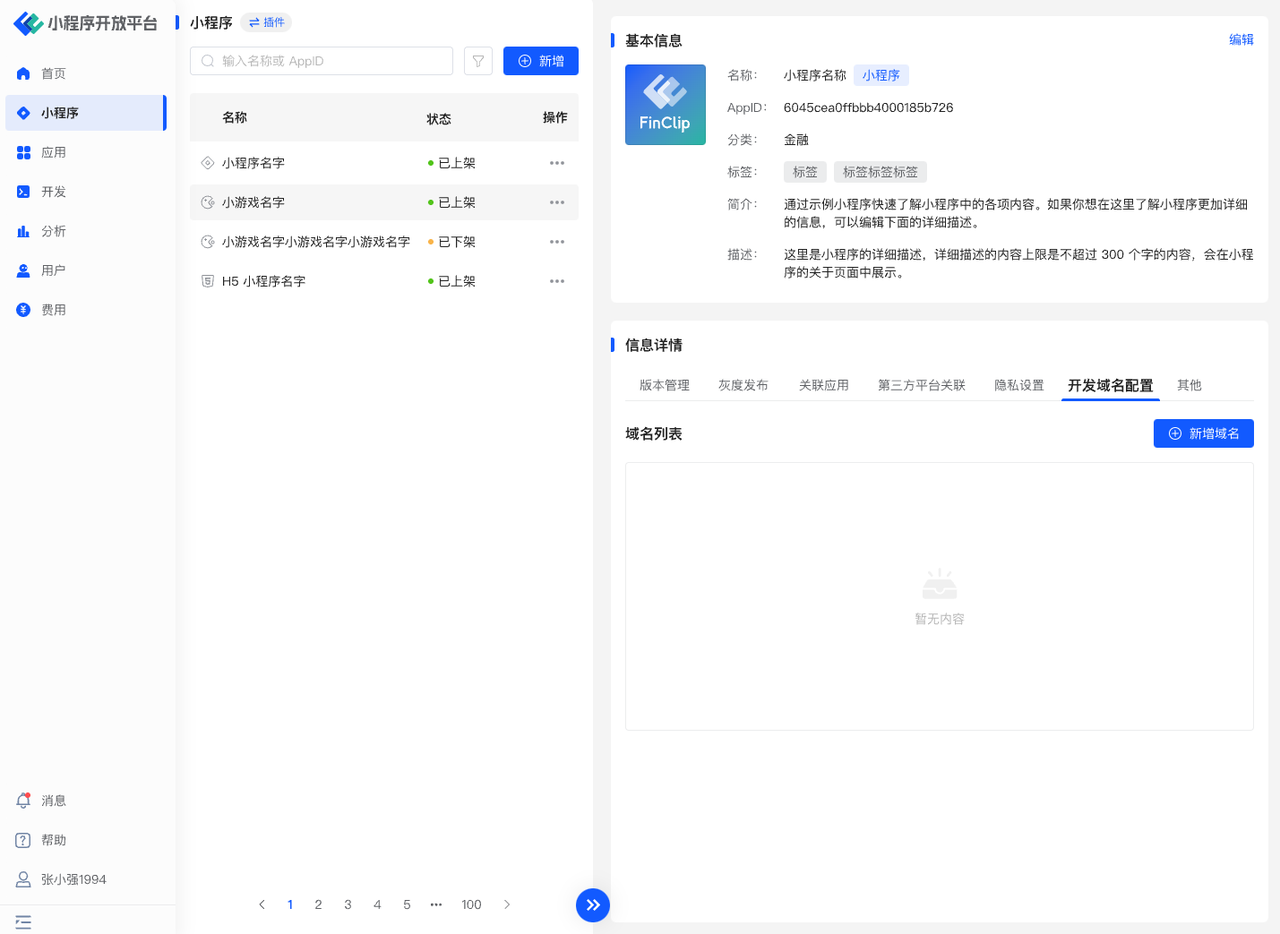Go to page 3 in pagination

[x=348, y=905]
